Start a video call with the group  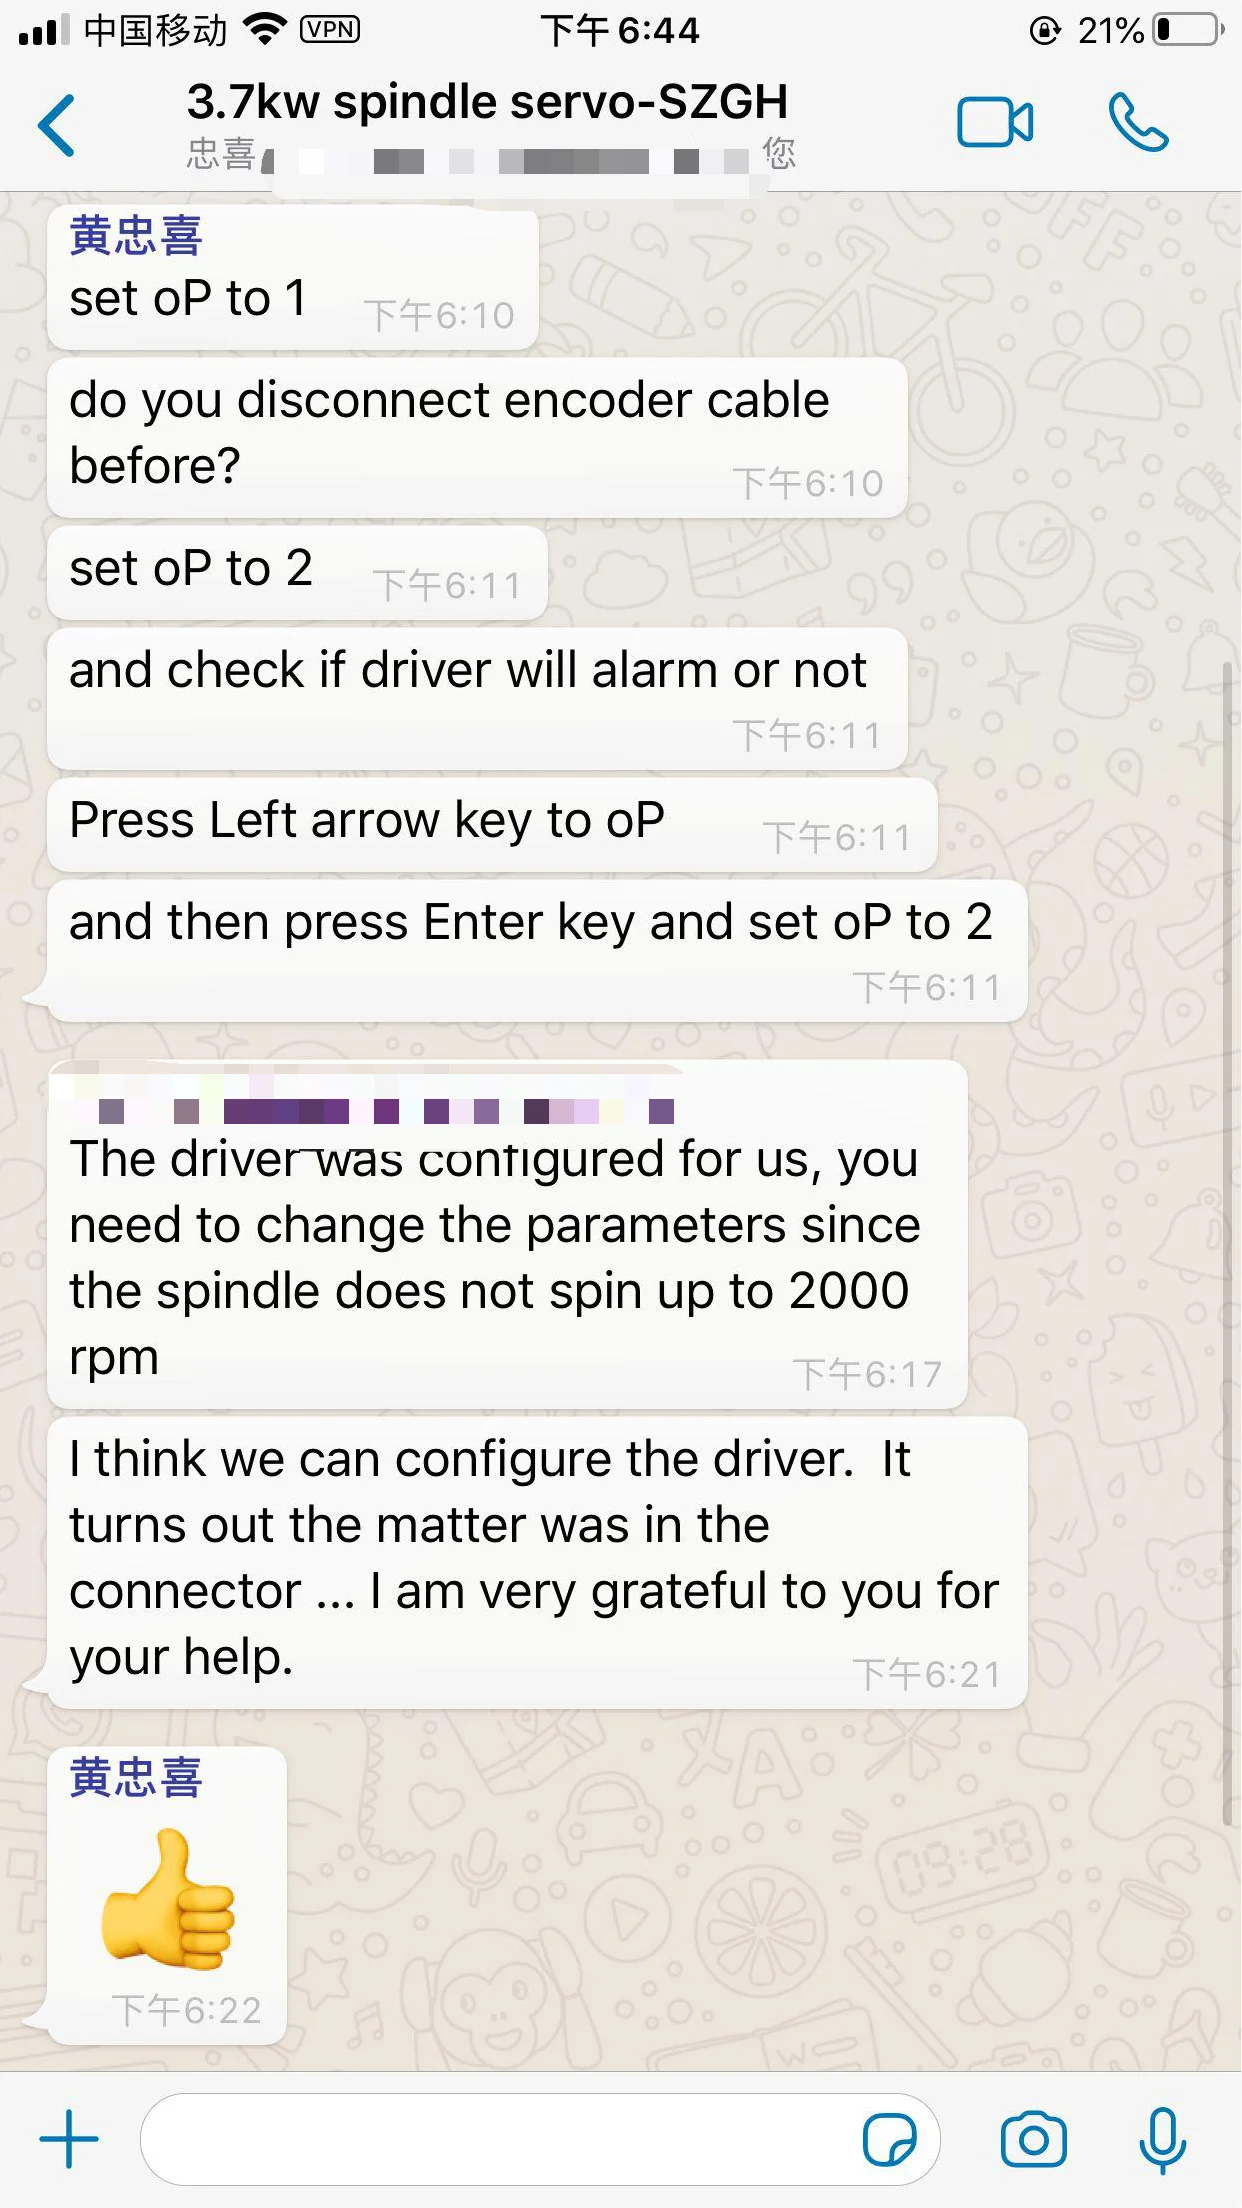click(x=994, y=123)
